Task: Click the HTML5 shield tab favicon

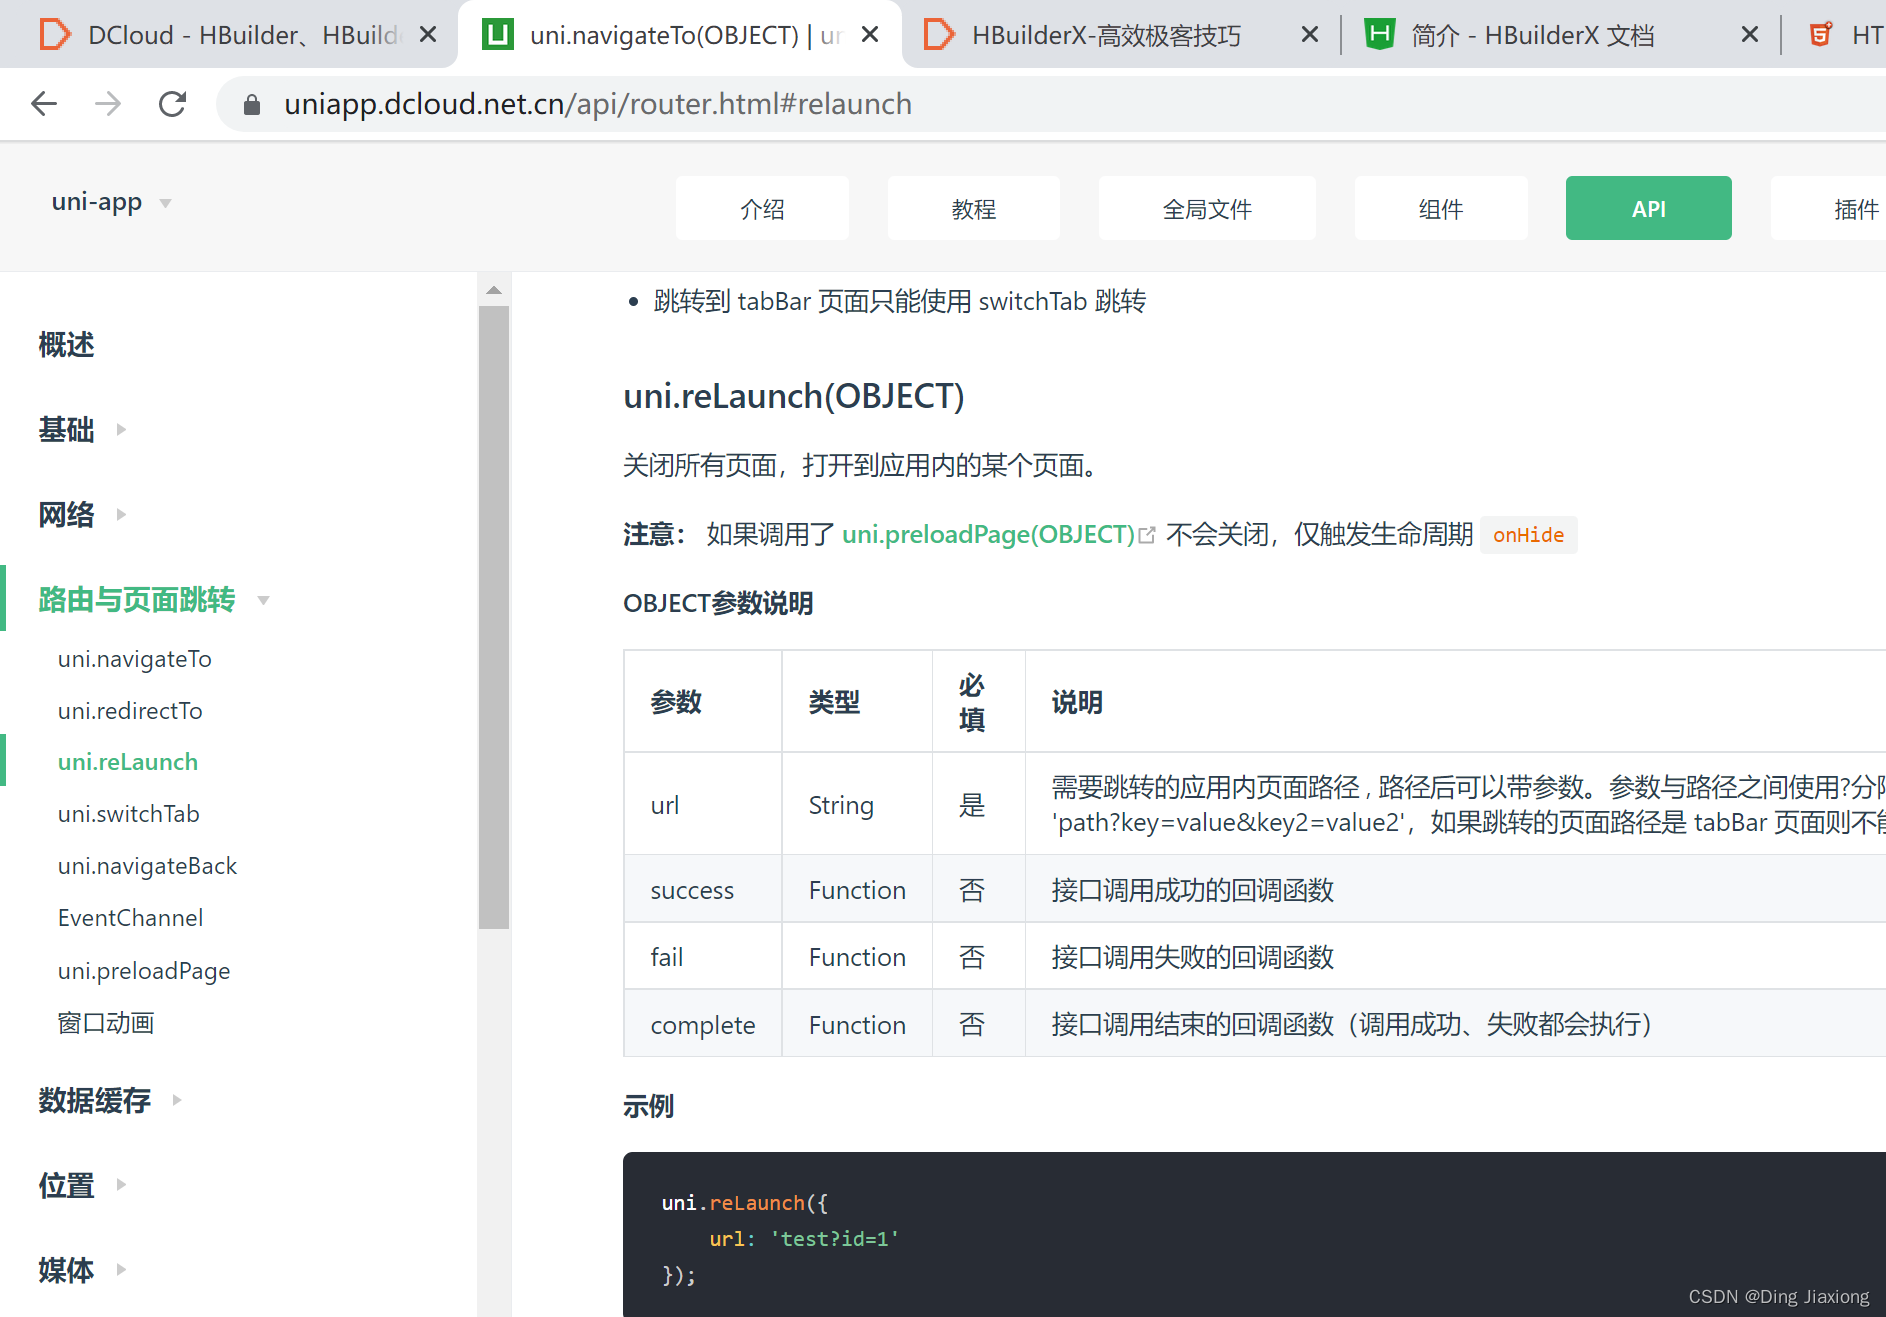Action: [x=1821, y=35]
